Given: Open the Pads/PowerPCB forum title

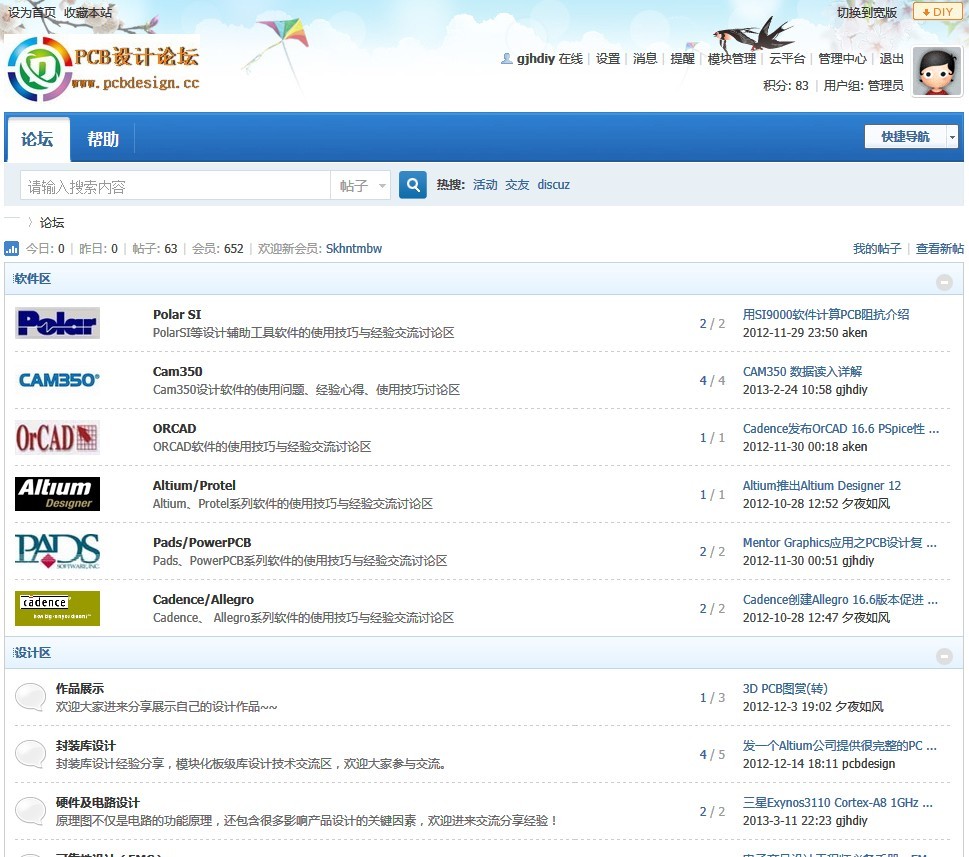Looking at the screenshot, I should point(202,542).
